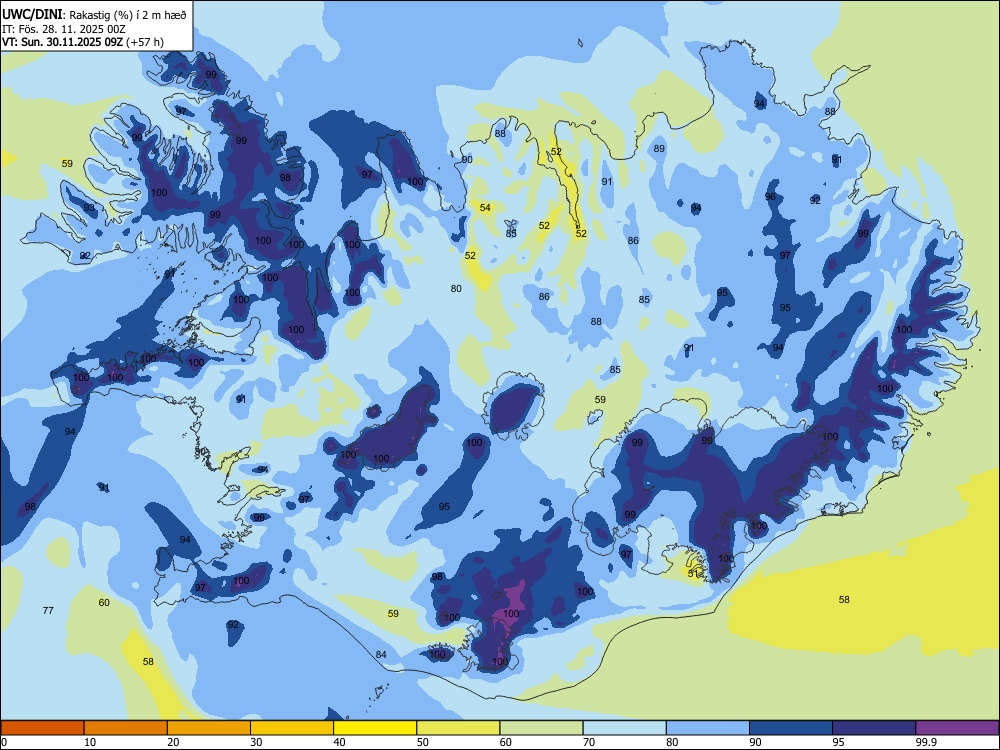Image resolution: width=1000 pixels, height=750 pixels.
Task: Click the medium blue 90–95 legend swatch
Action: (791, 728)
